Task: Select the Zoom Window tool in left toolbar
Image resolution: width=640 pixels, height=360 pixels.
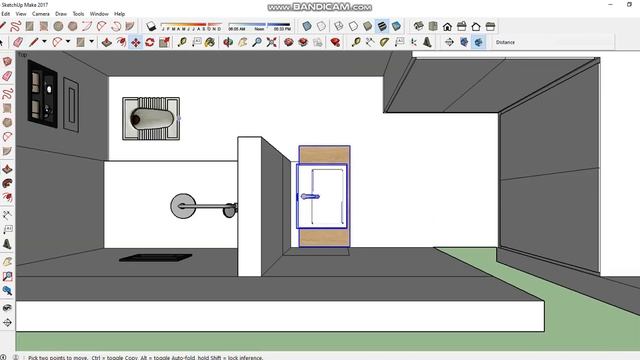Action: (x=7, y=276)
